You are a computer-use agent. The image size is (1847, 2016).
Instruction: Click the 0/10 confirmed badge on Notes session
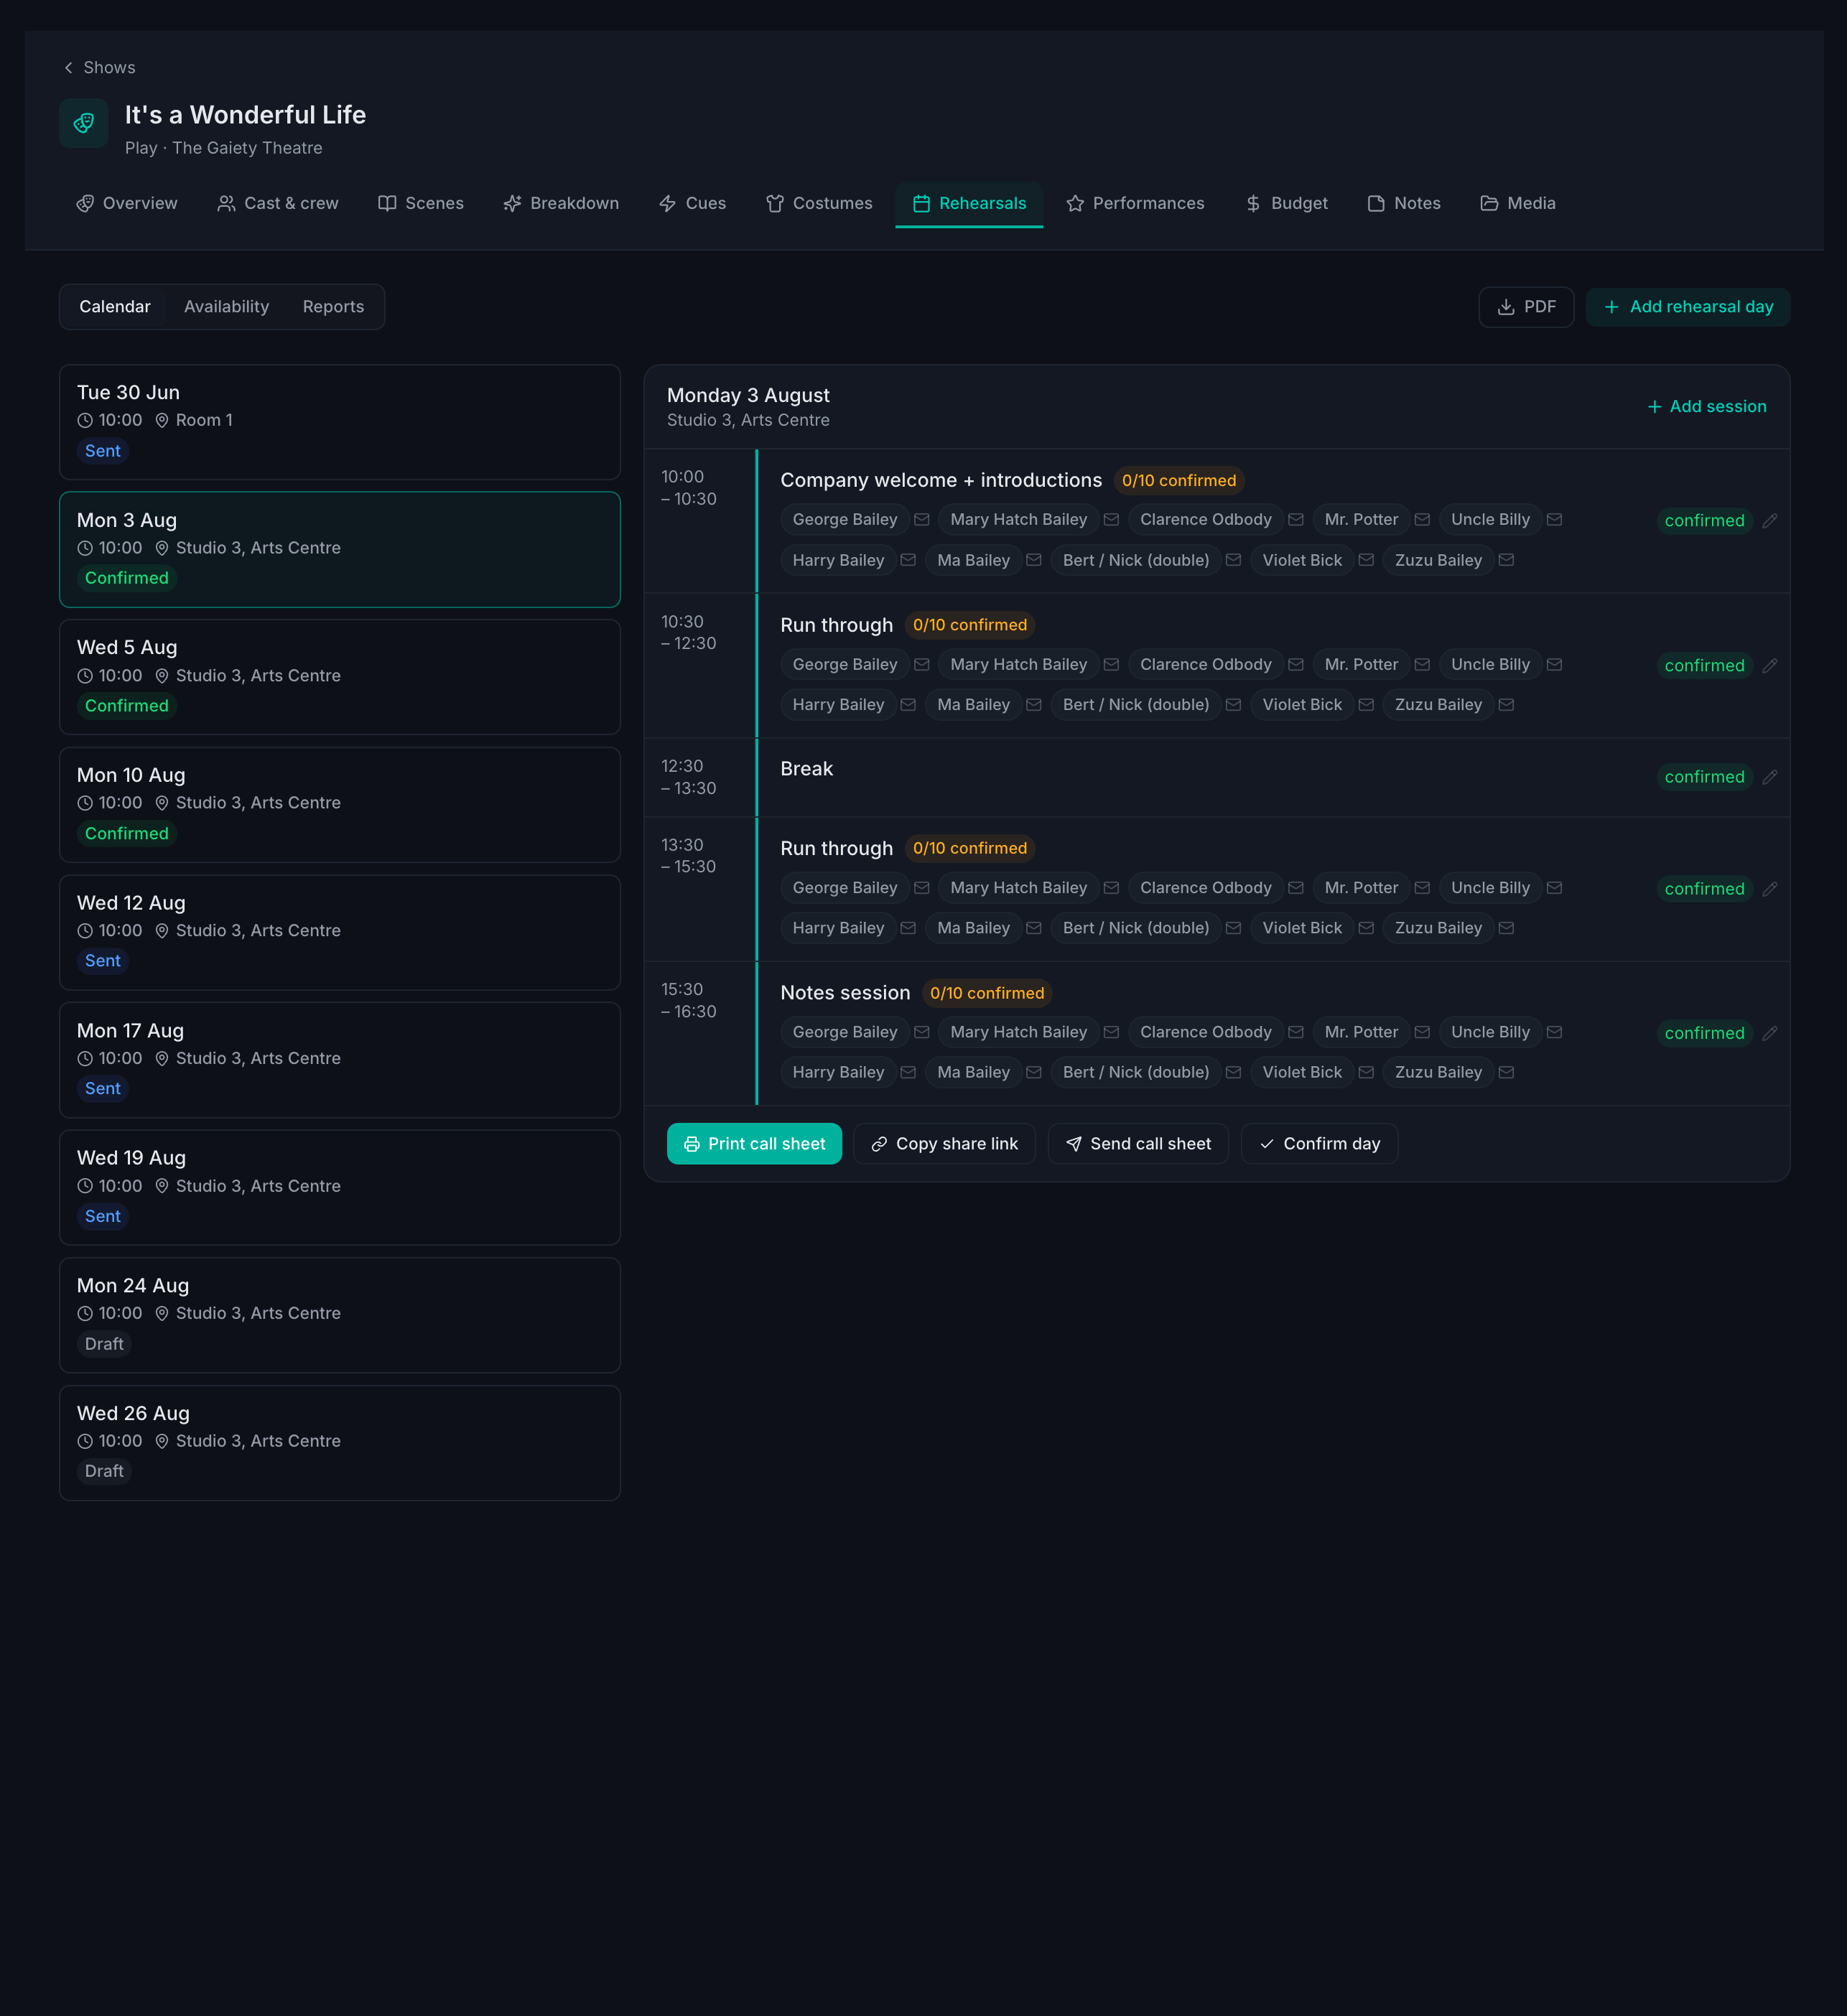coord(986,993)
